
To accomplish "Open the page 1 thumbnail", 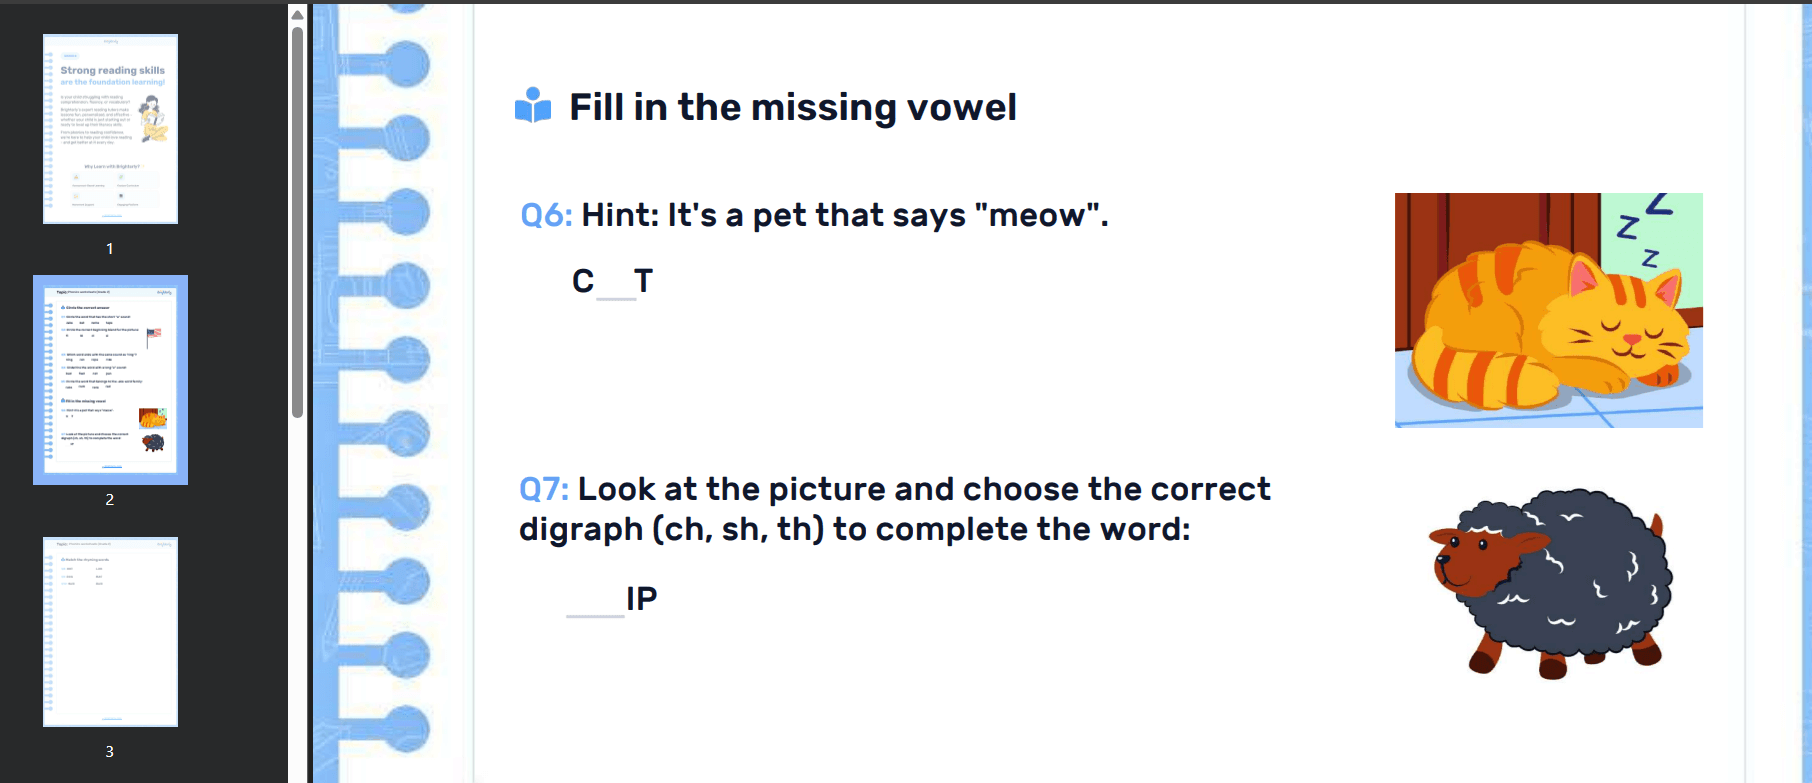I will 110,129.
